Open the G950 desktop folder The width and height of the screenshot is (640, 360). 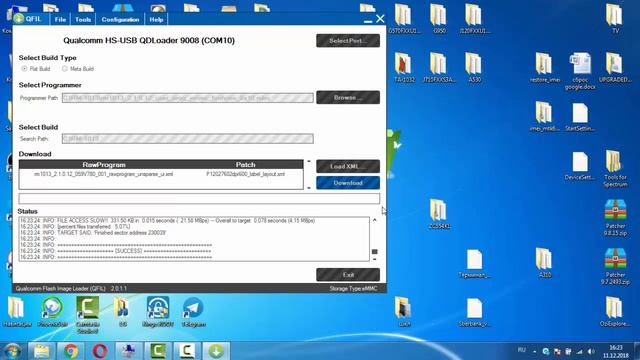pos(439,19)
